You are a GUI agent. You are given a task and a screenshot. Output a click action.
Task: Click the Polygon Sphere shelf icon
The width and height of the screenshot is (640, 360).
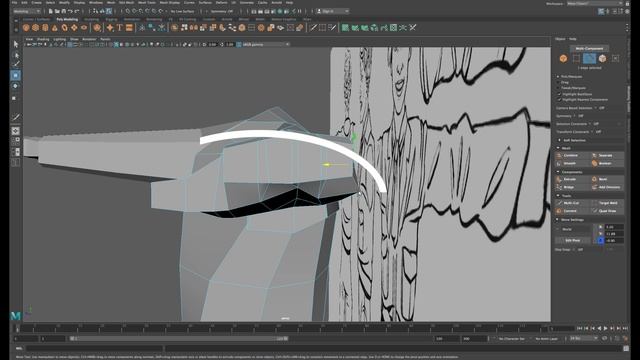click(26, 27)
